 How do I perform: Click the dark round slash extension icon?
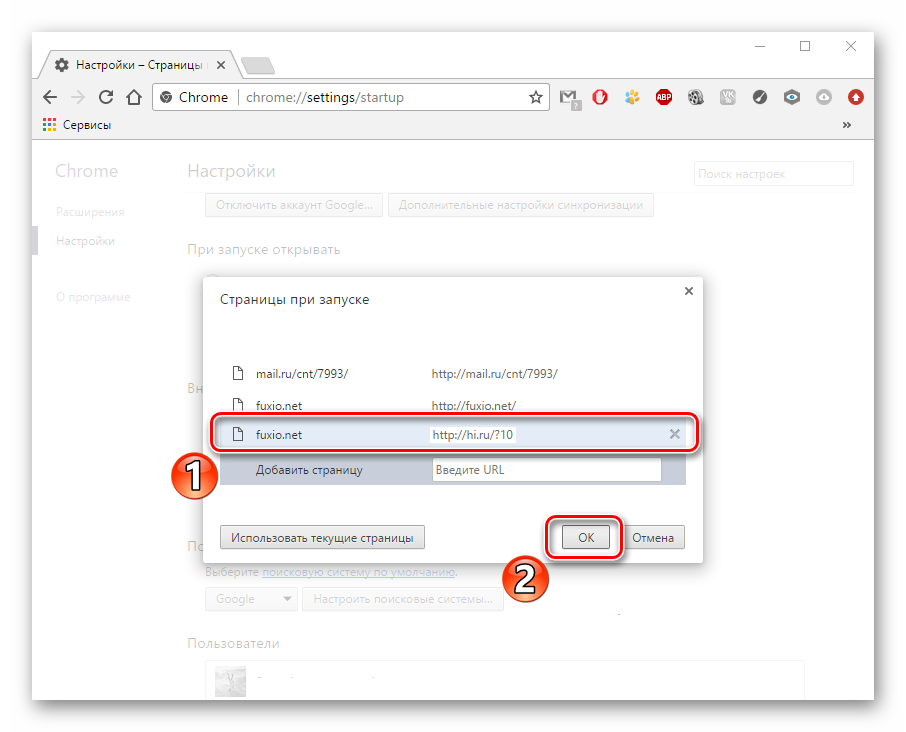coord(760,97)
